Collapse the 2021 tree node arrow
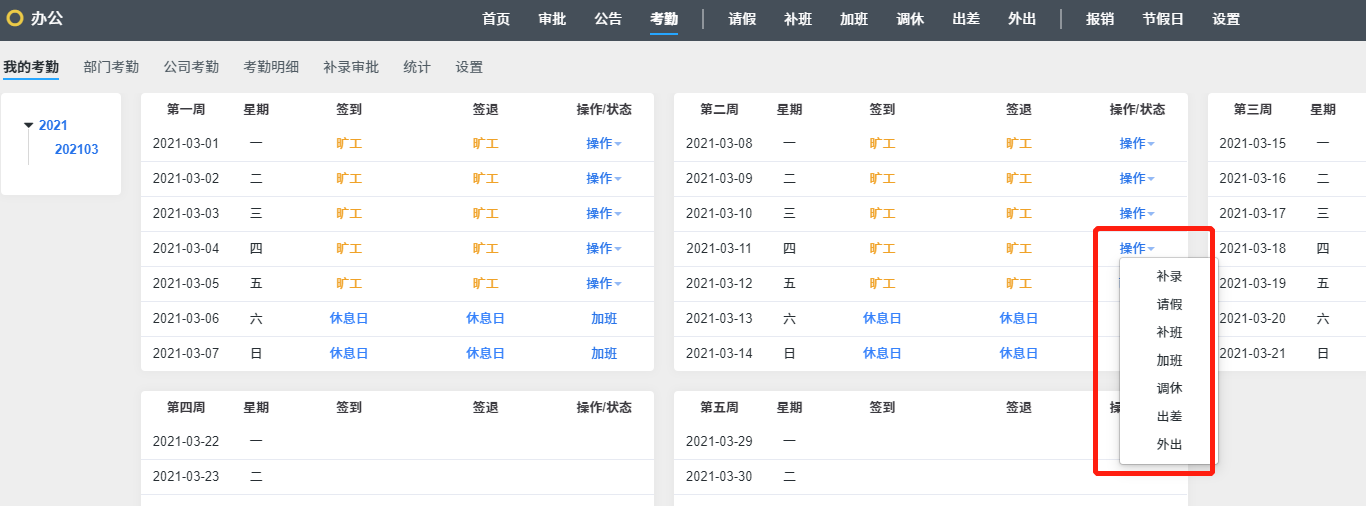This screenshot has height=506, width=1366. click(x=29, y=126)
